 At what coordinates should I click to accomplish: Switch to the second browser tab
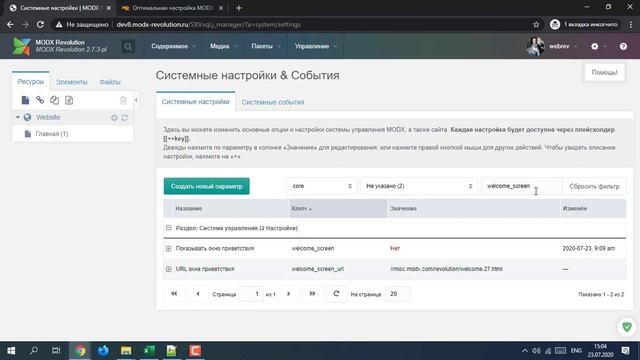pyautogui.click(x=171, y=8)
